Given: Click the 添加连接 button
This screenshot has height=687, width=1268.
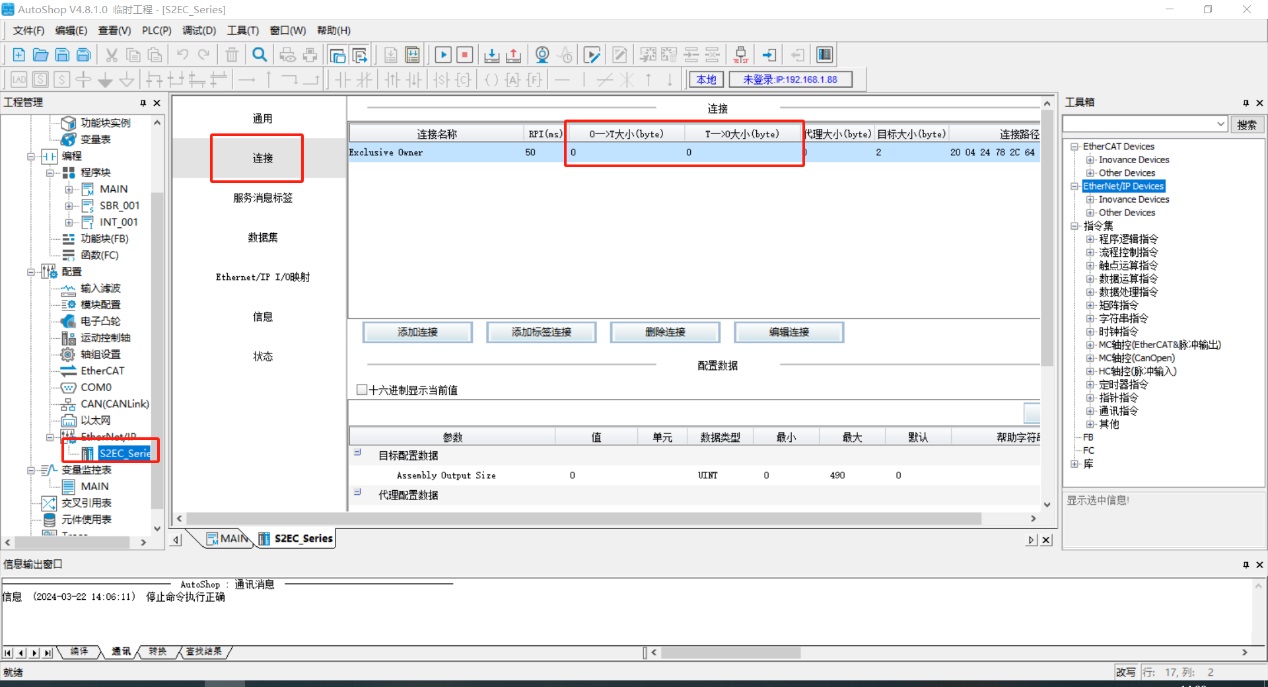Looking at the screenshot, I should click(417, 332).
